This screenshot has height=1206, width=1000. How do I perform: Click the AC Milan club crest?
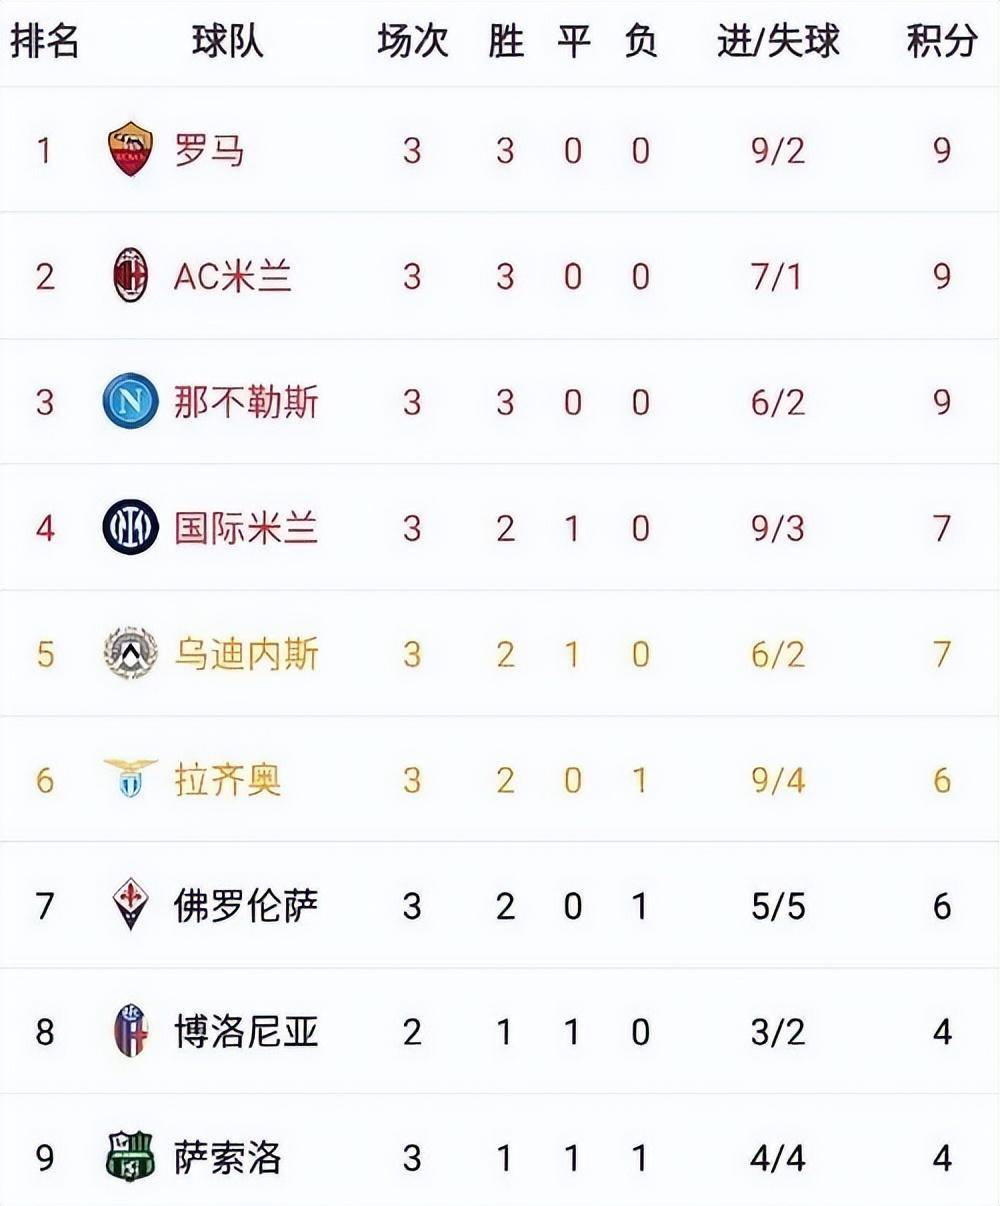[130, 276]
